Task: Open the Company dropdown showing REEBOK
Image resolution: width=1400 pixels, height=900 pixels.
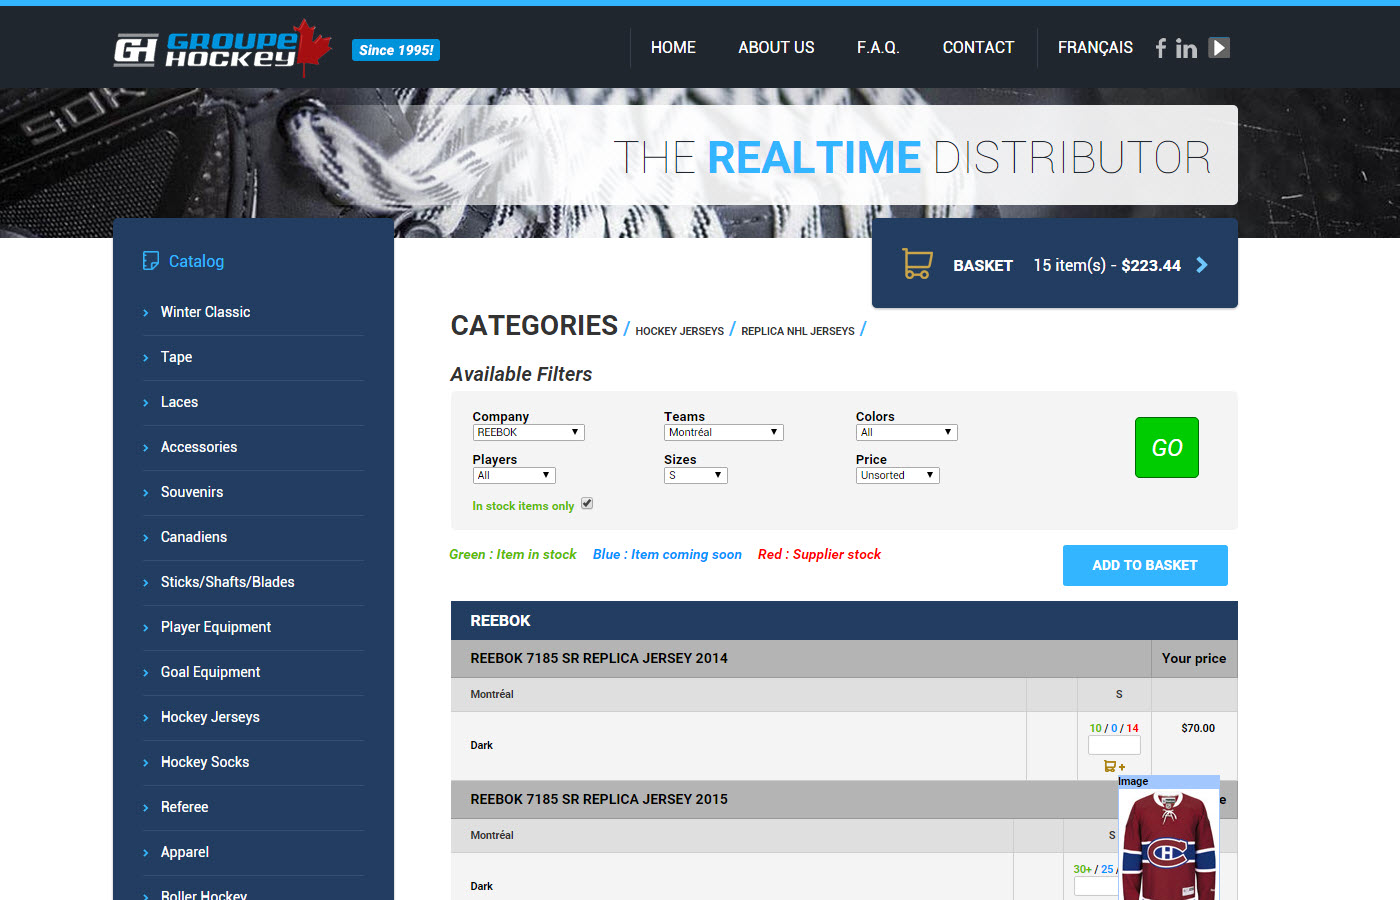Action: (528, 432)
